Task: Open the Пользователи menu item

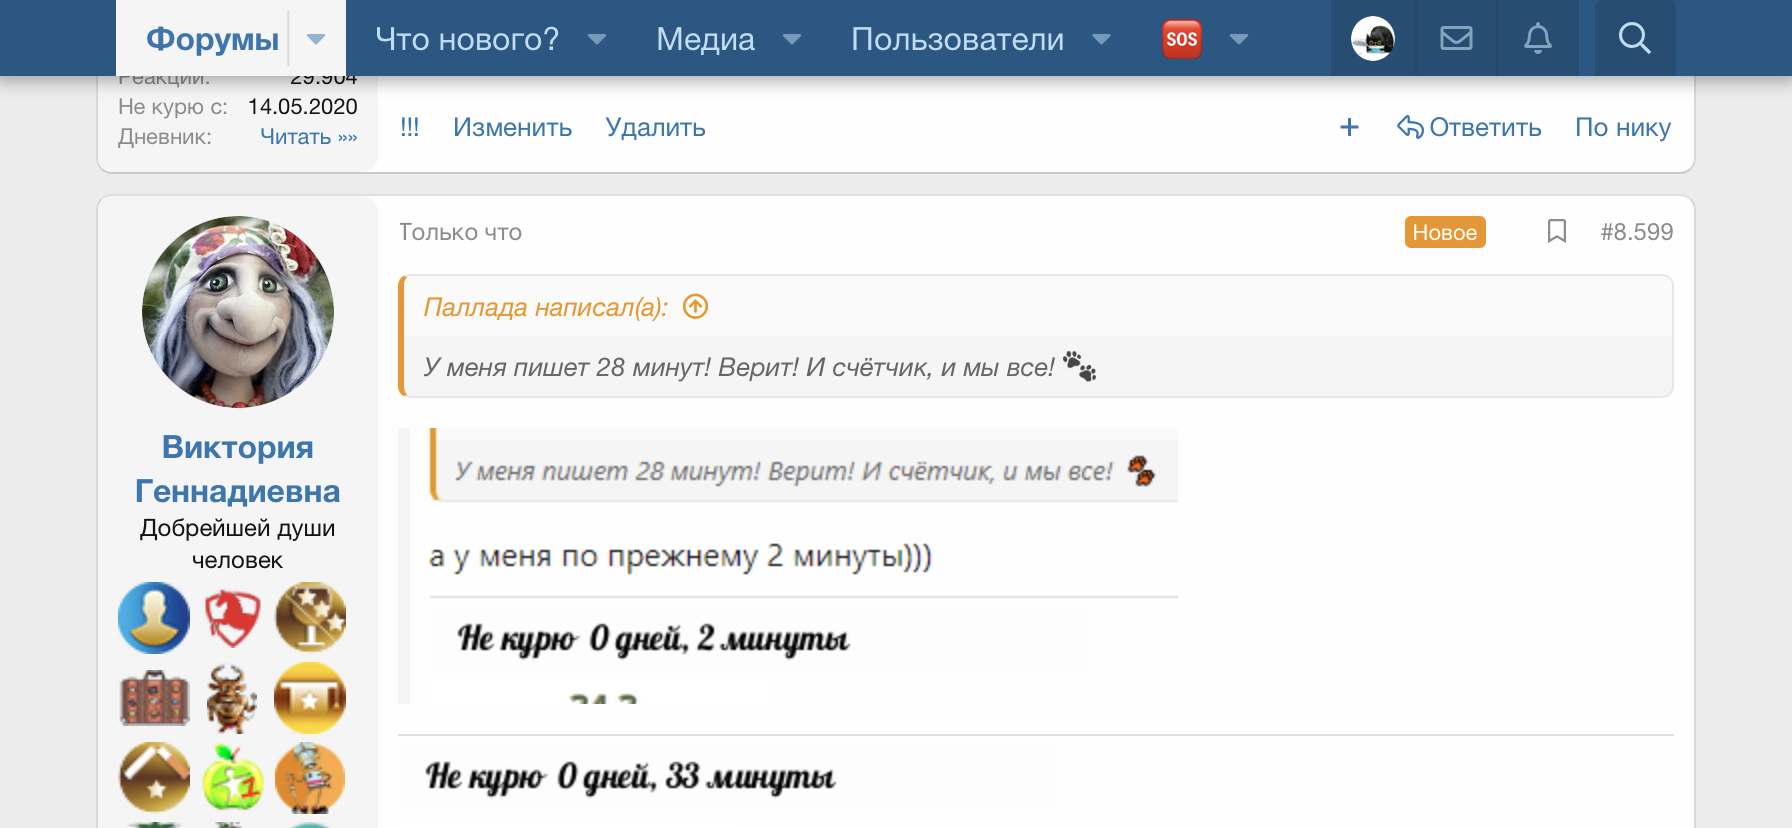Action: (957, 39)
